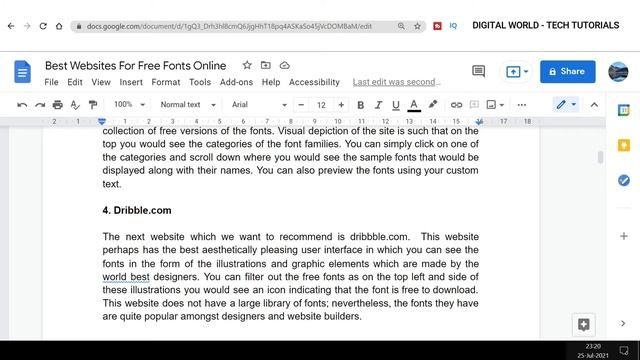Screen dimensions: 640x360
Task: Click the plus get add-ons icon
Action: point(624,236)
